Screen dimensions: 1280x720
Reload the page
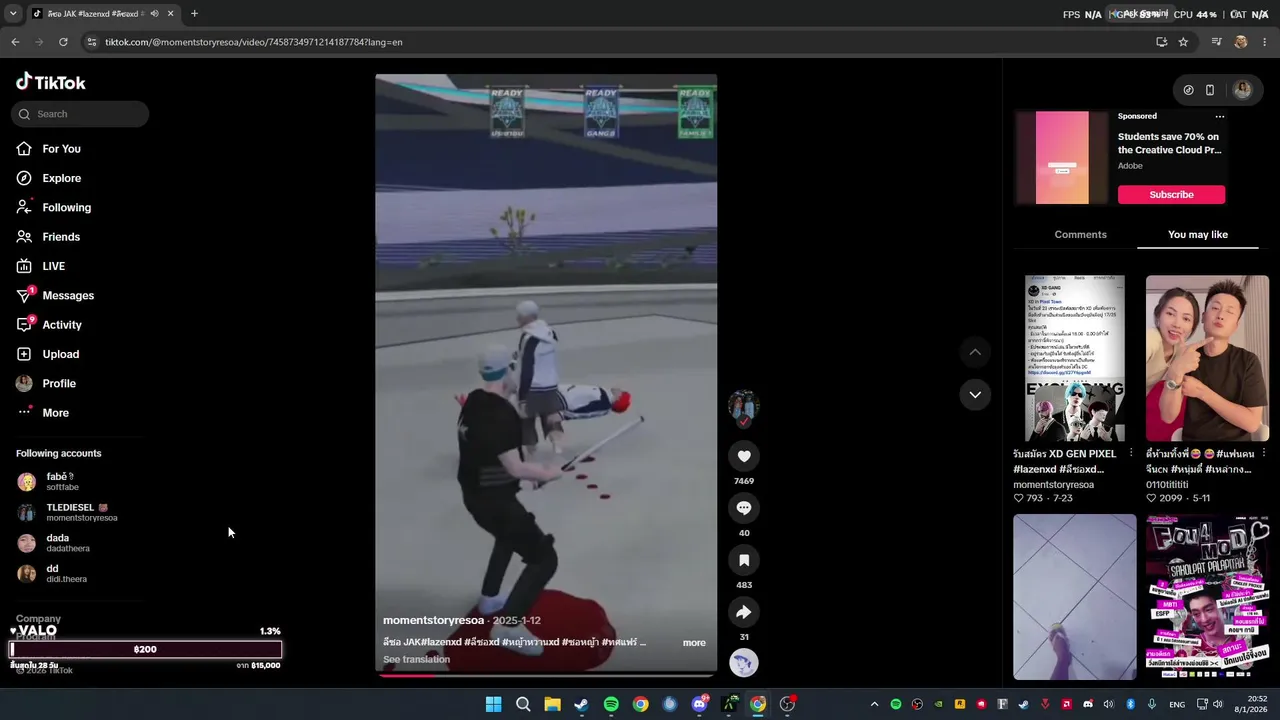tap(63, 42)
